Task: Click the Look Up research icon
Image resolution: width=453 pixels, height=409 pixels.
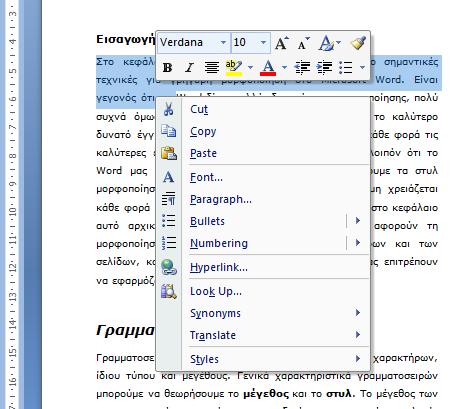Action: [169, 291]
